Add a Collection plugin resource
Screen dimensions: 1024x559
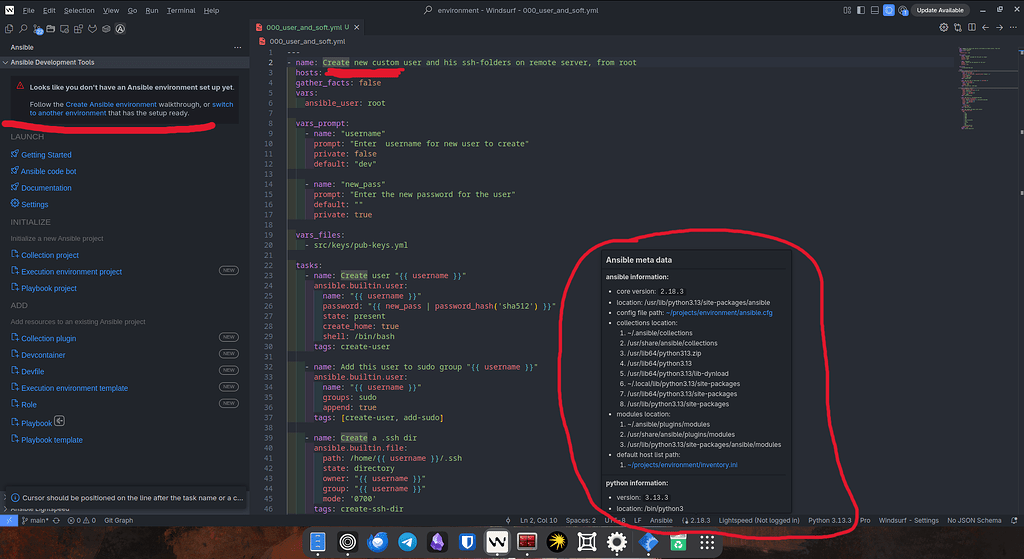48,338
